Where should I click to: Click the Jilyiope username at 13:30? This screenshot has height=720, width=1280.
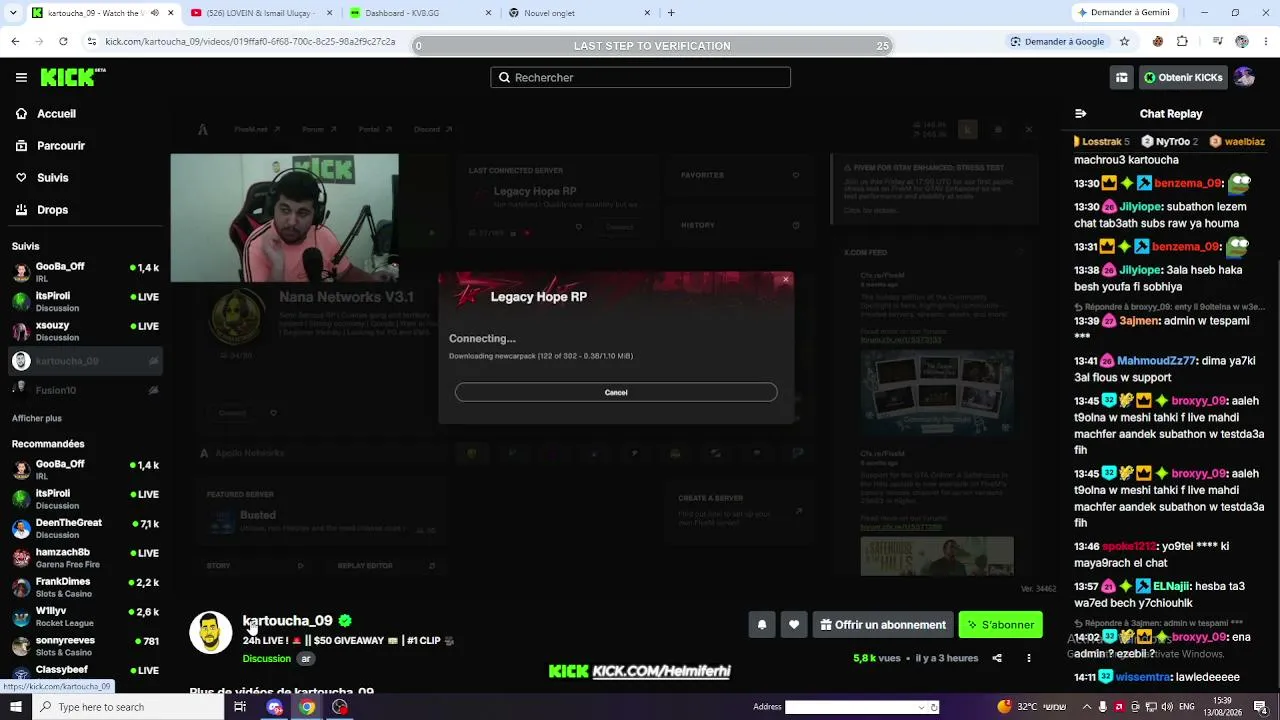(1141, 207)
